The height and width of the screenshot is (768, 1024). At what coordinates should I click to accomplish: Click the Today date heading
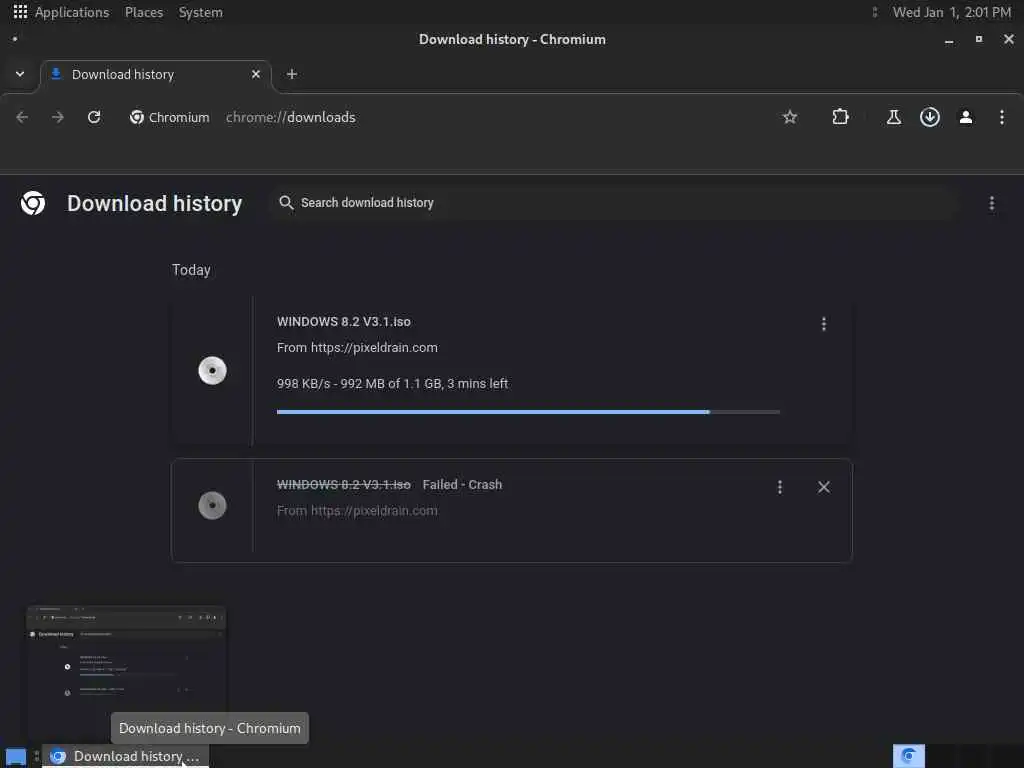191,270
